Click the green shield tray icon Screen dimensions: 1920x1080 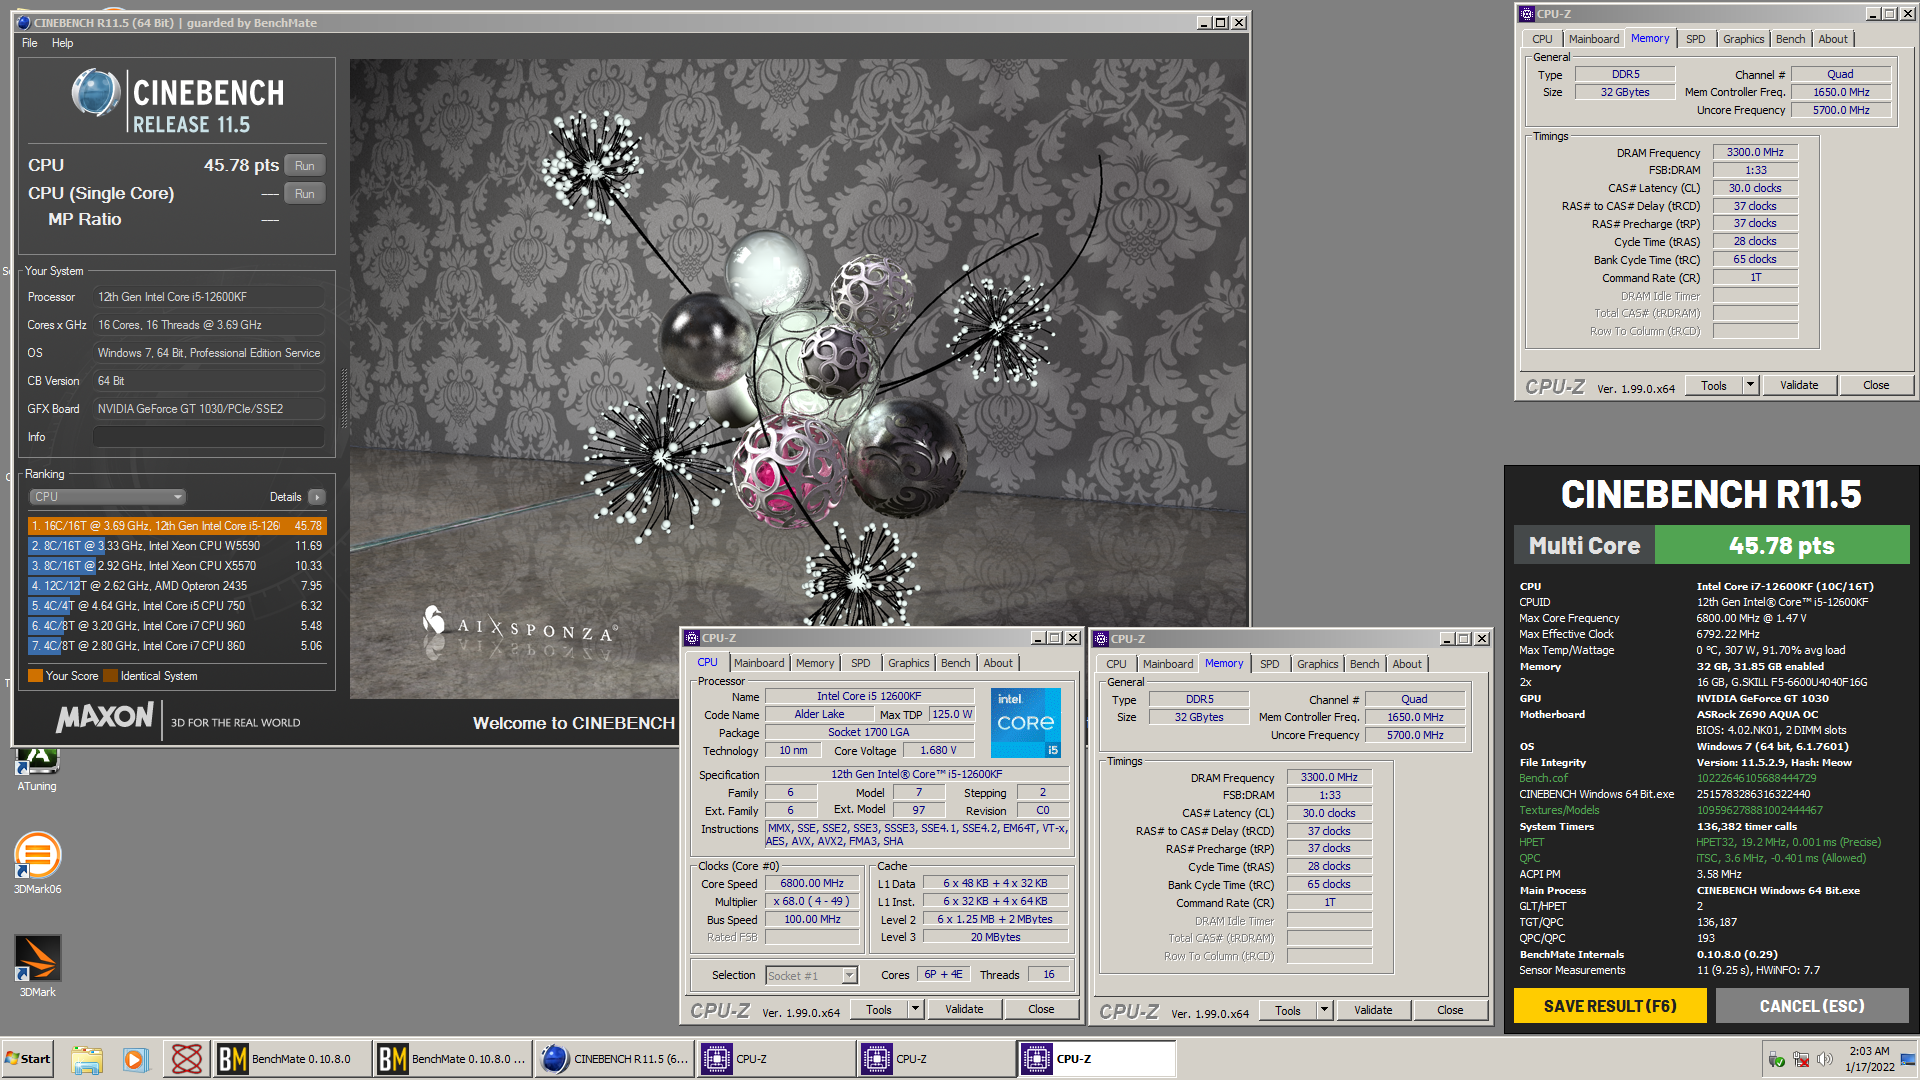(1777, 1059)
